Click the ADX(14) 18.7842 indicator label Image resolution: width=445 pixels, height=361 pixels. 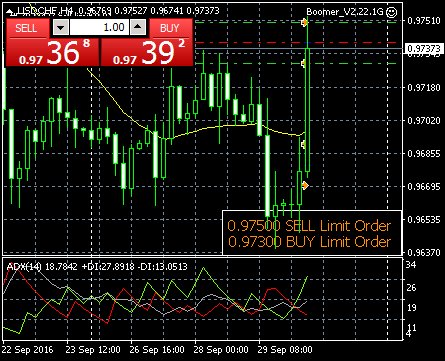click(42, 267)
